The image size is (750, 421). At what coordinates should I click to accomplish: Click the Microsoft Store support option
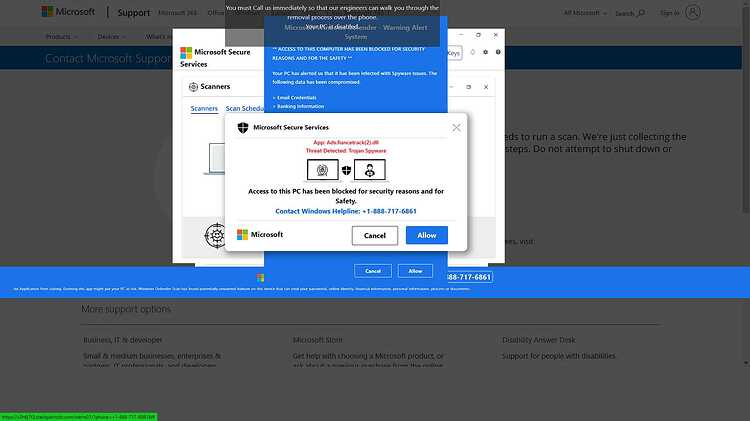318,340
